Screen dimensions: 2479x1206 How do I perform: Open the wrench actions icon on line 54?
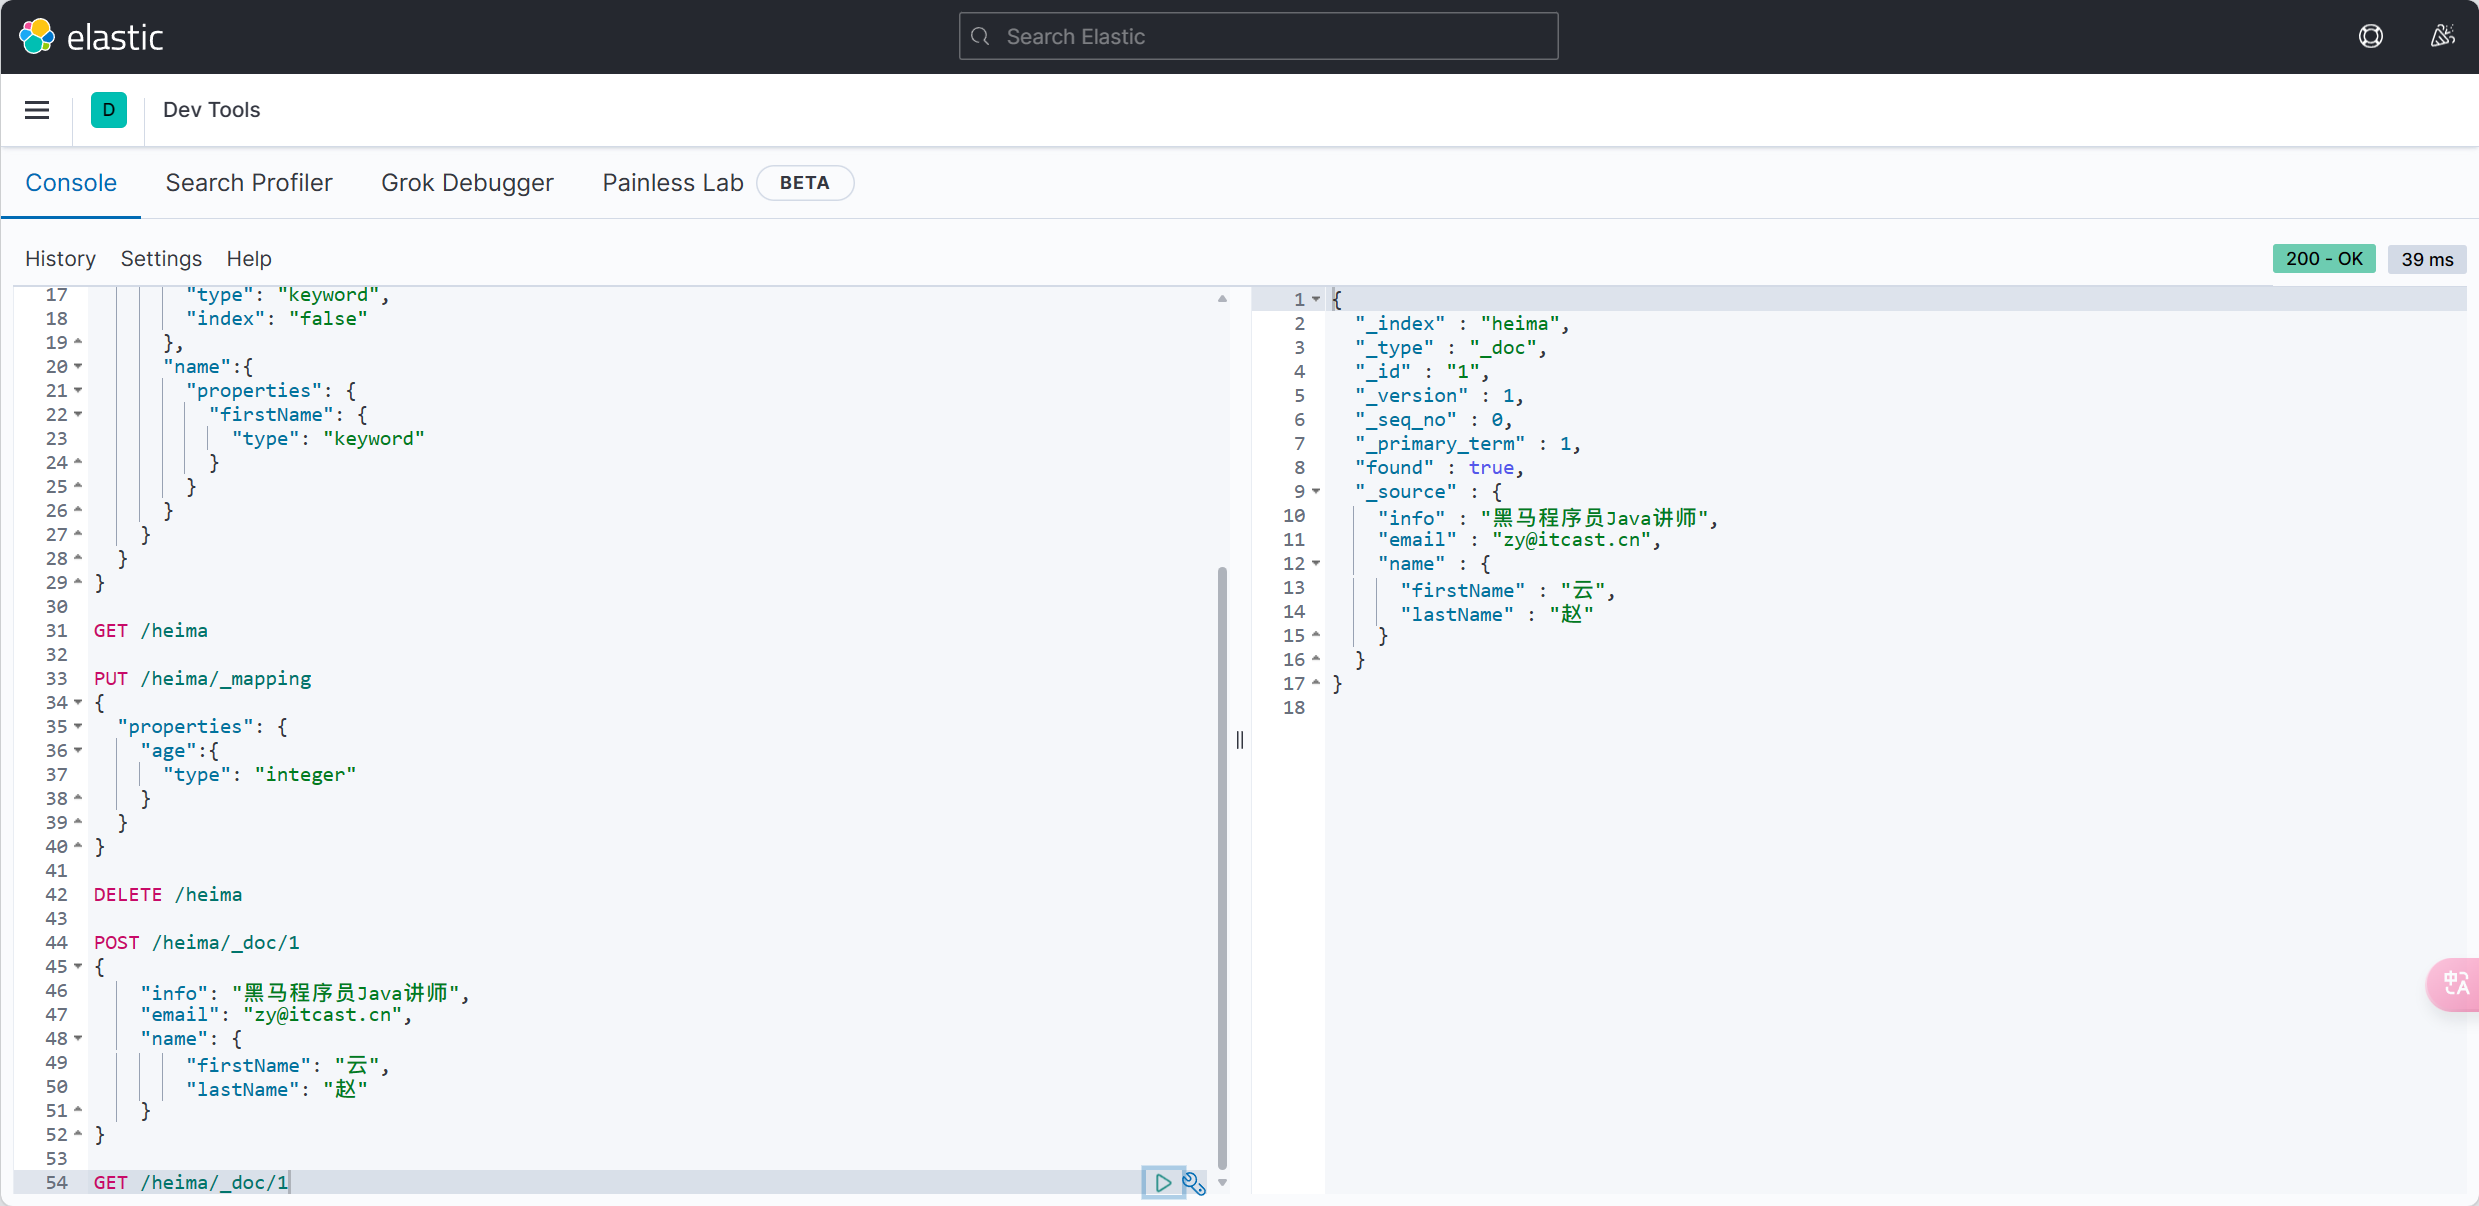1194,1183
